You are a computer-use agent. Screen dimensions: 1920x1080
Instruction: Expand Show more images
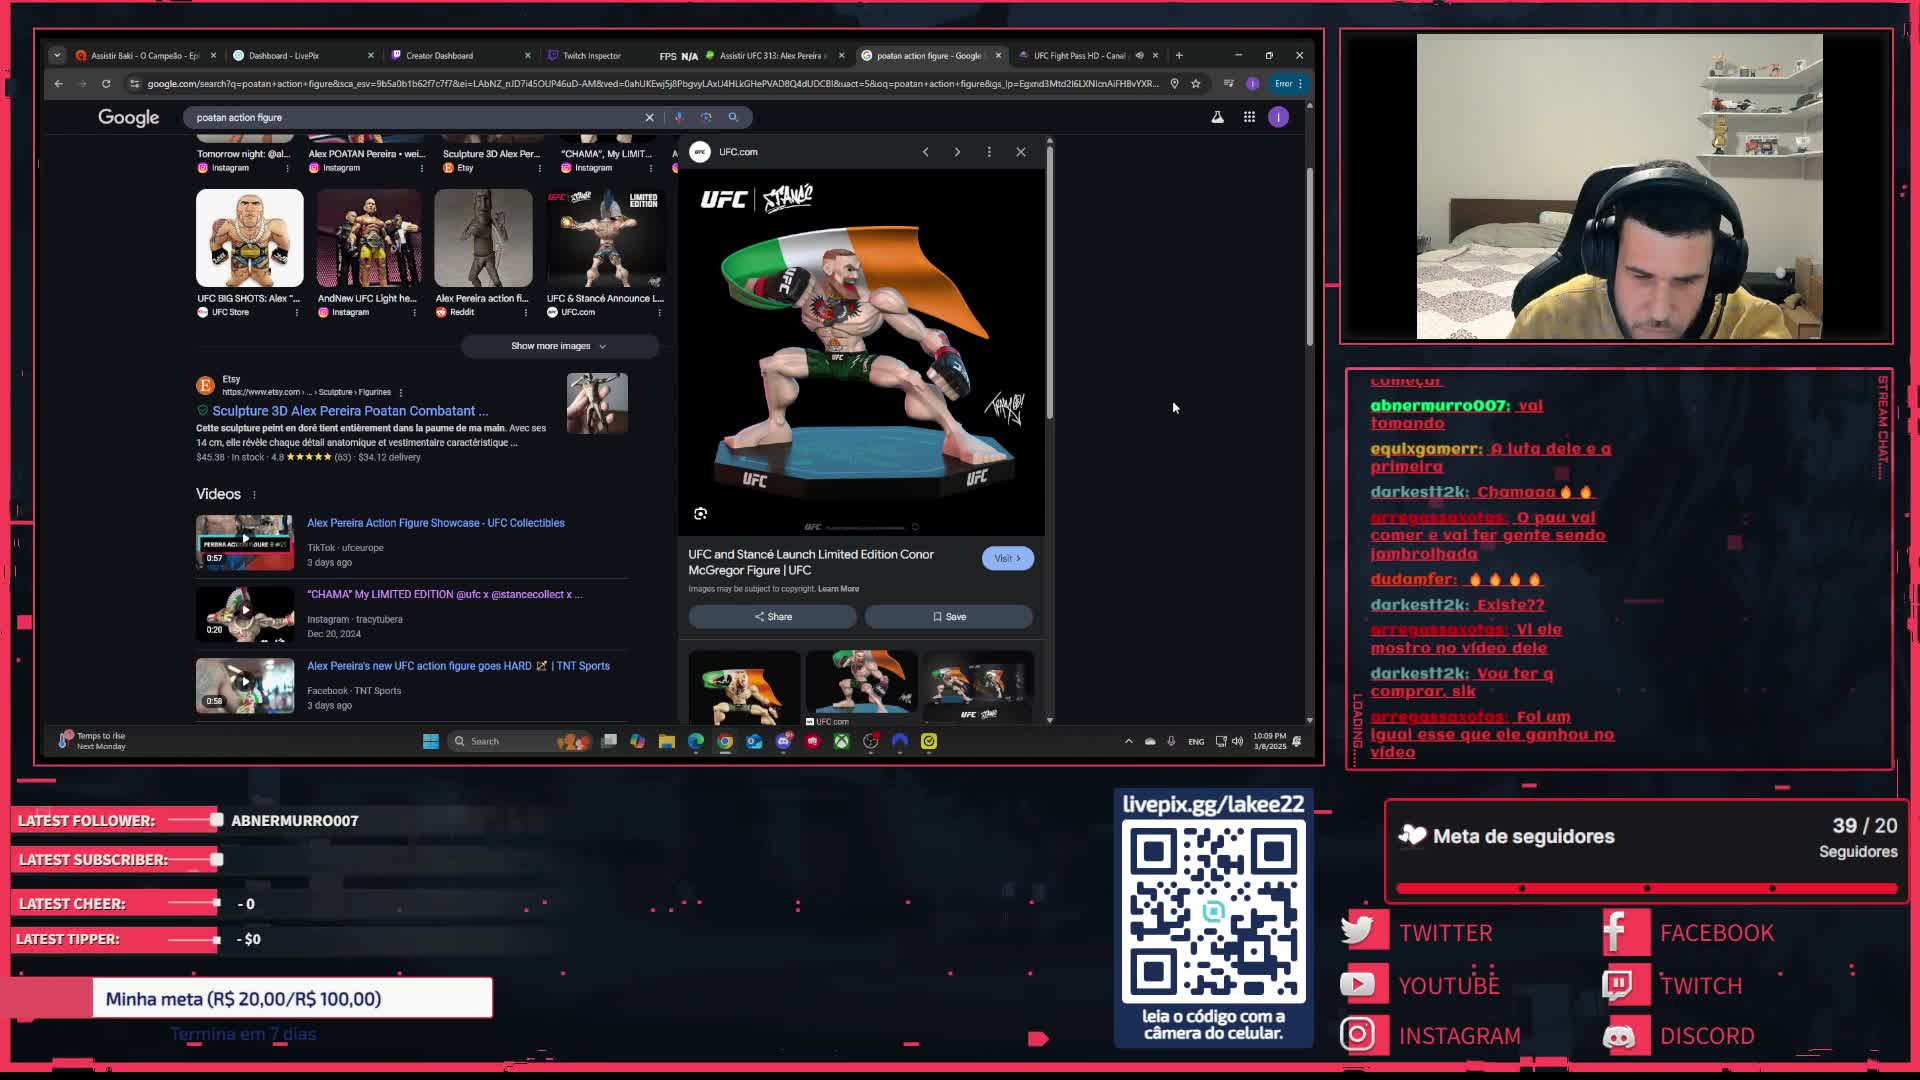559,346
